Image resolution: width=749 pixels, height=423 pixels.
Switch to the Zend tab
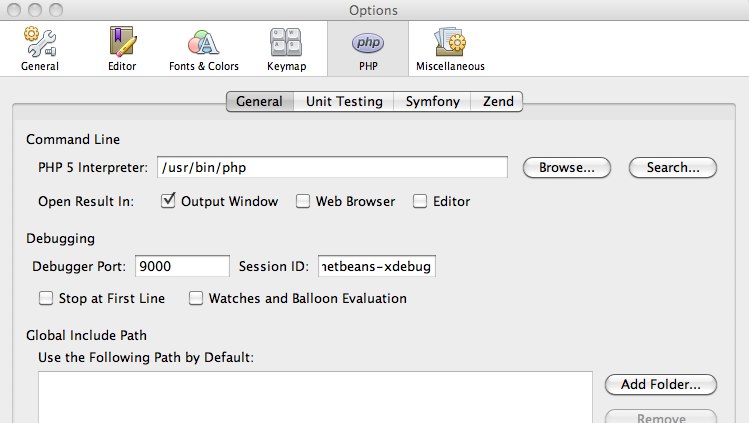coord(498,101)
